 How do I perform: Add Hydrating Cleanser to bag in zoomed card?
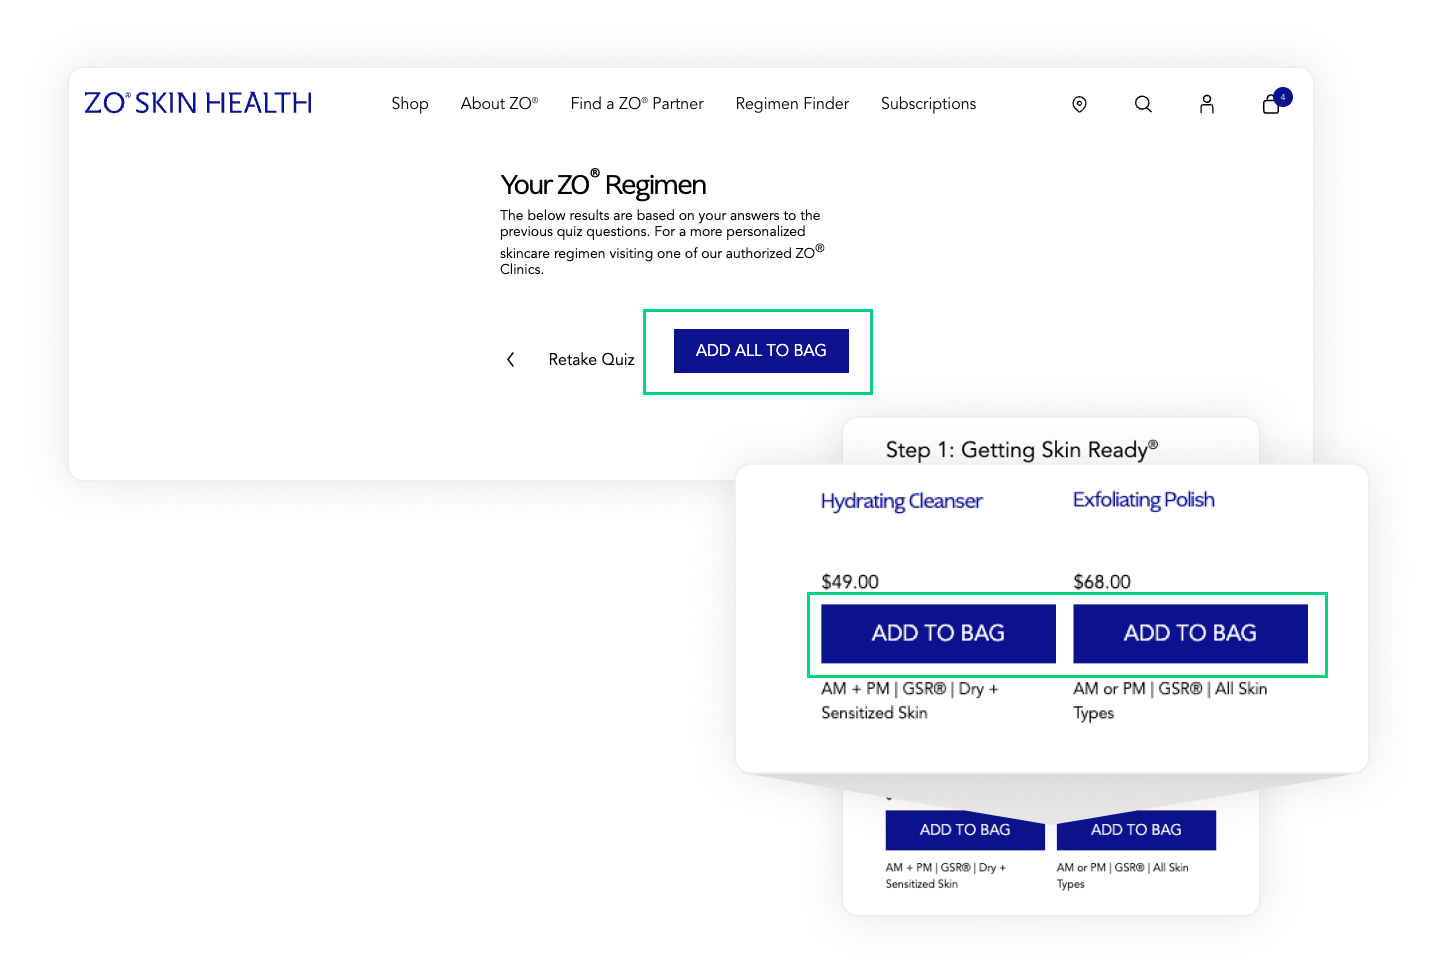point(938,633)
